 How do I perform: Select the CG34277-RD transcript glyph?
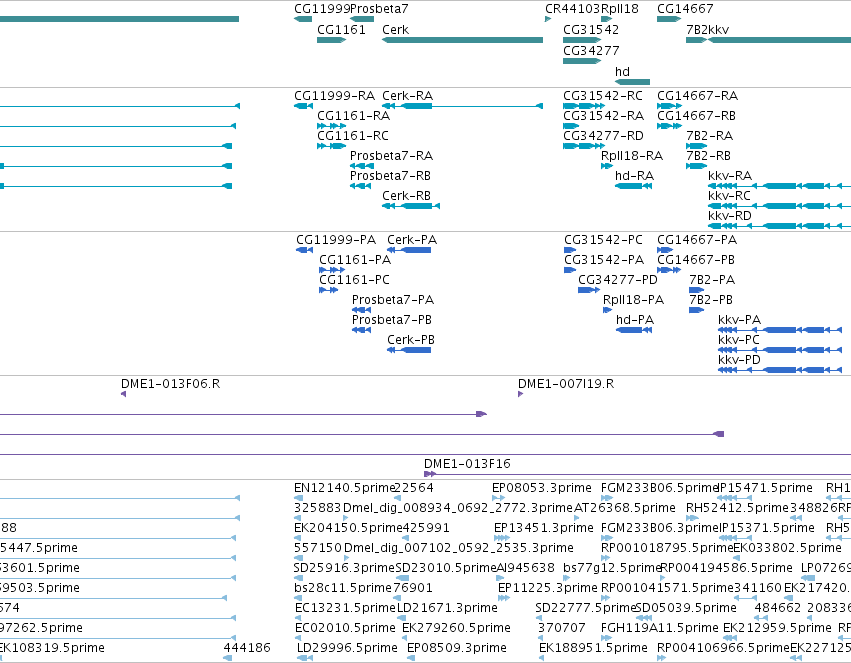pos(584,146)
